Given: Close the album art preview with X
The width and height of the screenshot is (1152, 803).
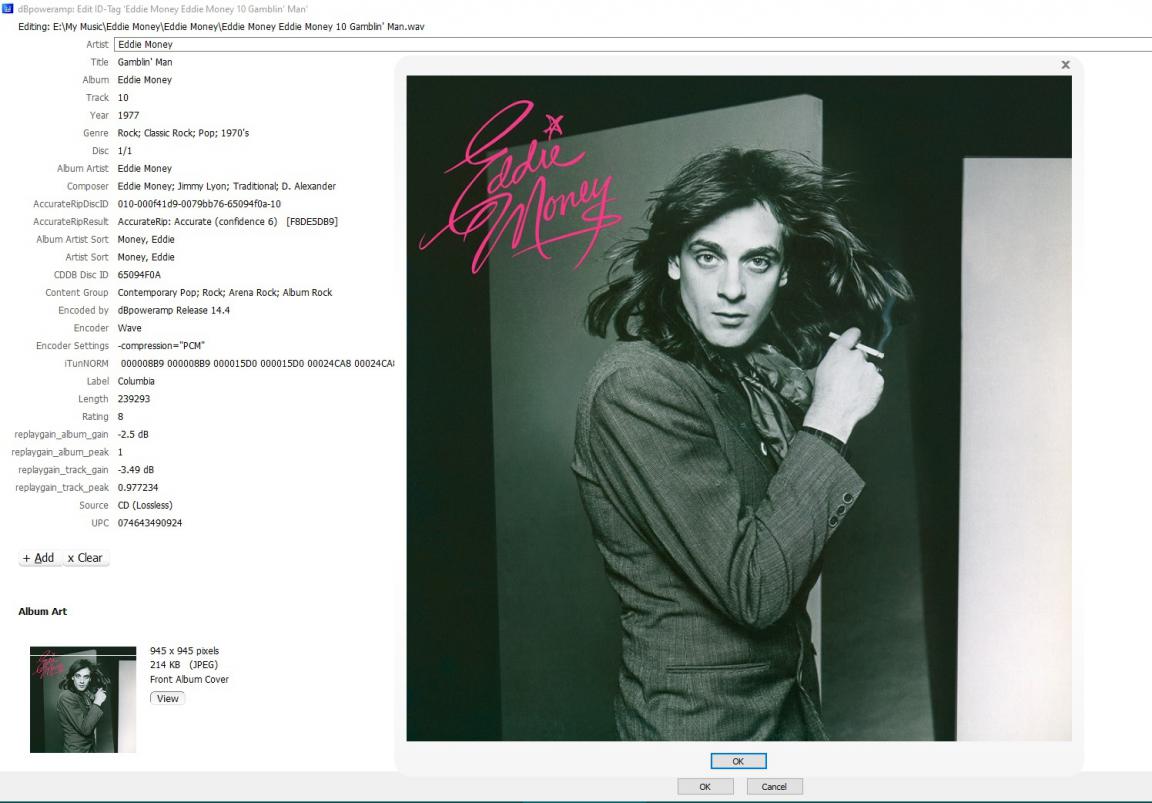Looking at the screenshot, I should pyautogui.click(x=1065, y=65).
